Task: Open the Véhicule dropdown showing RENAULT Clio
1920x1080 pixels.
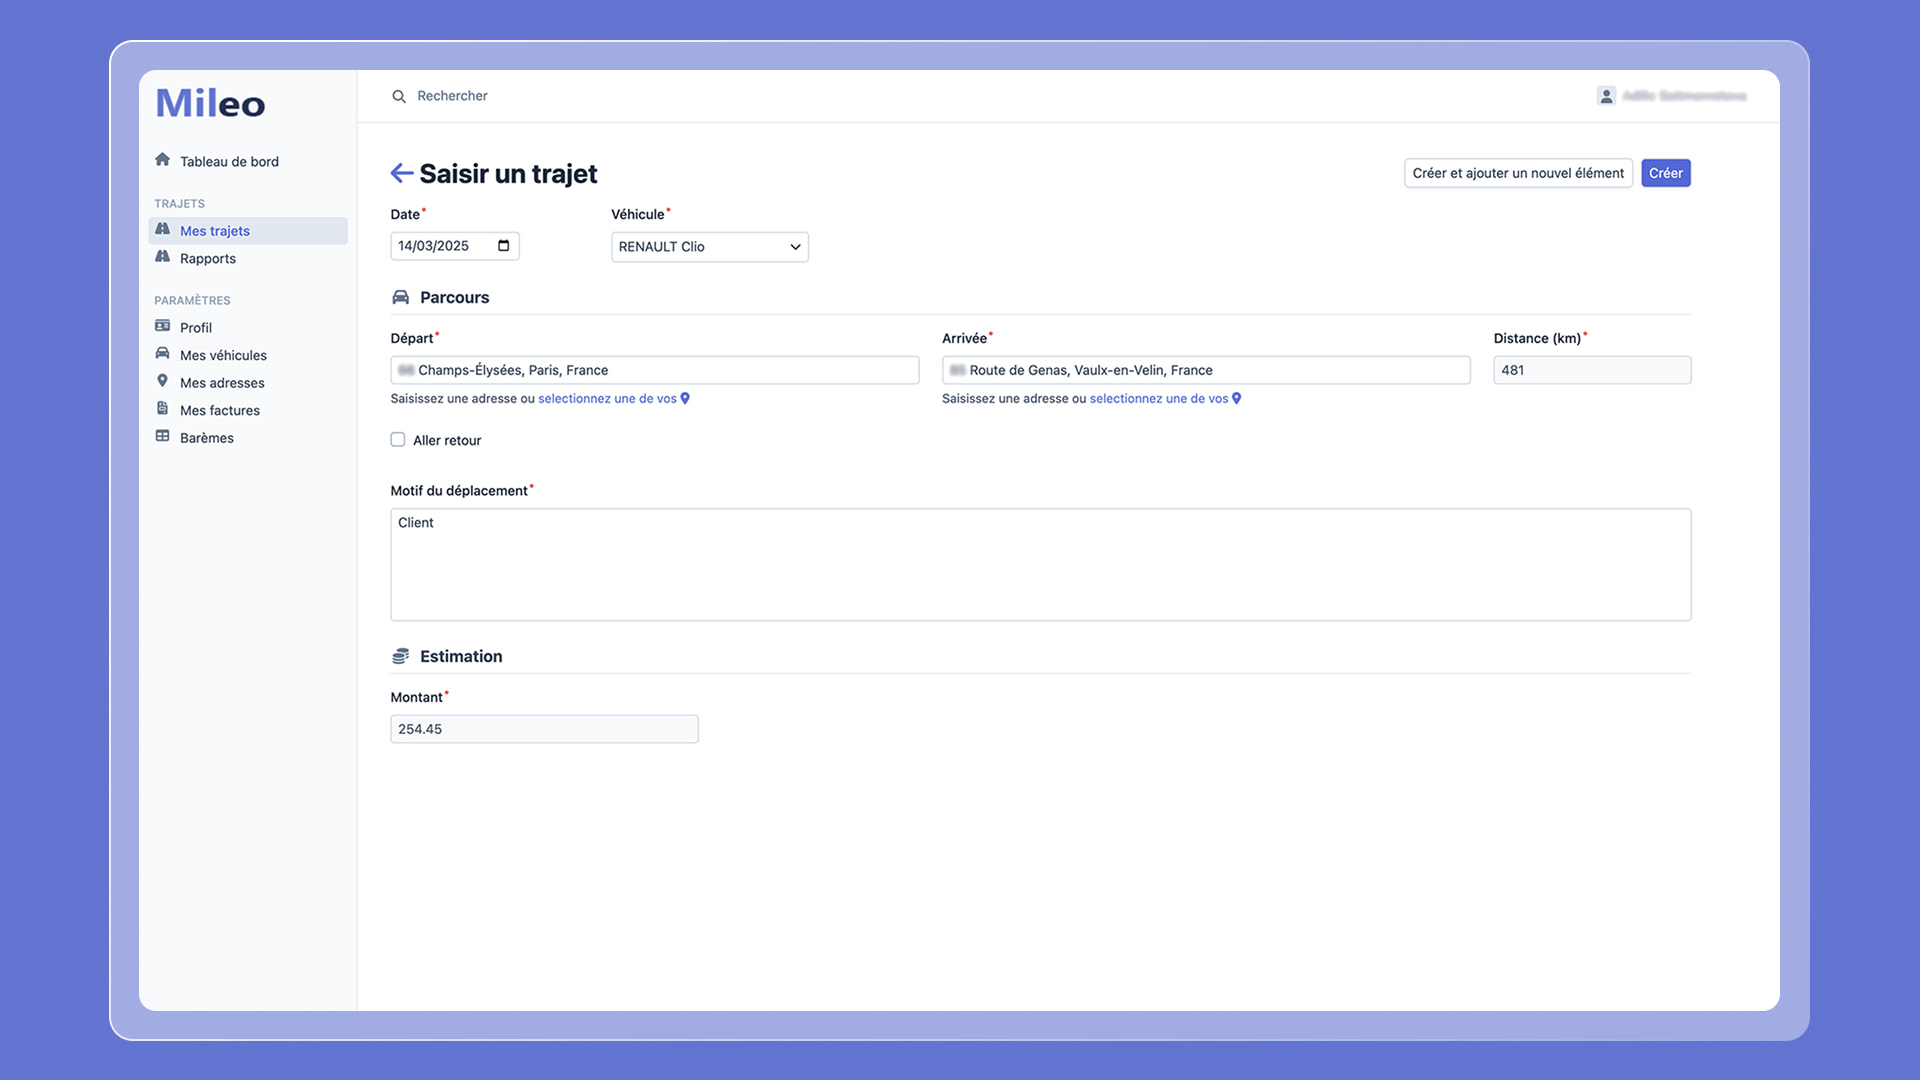Action: tap(709, 247)
